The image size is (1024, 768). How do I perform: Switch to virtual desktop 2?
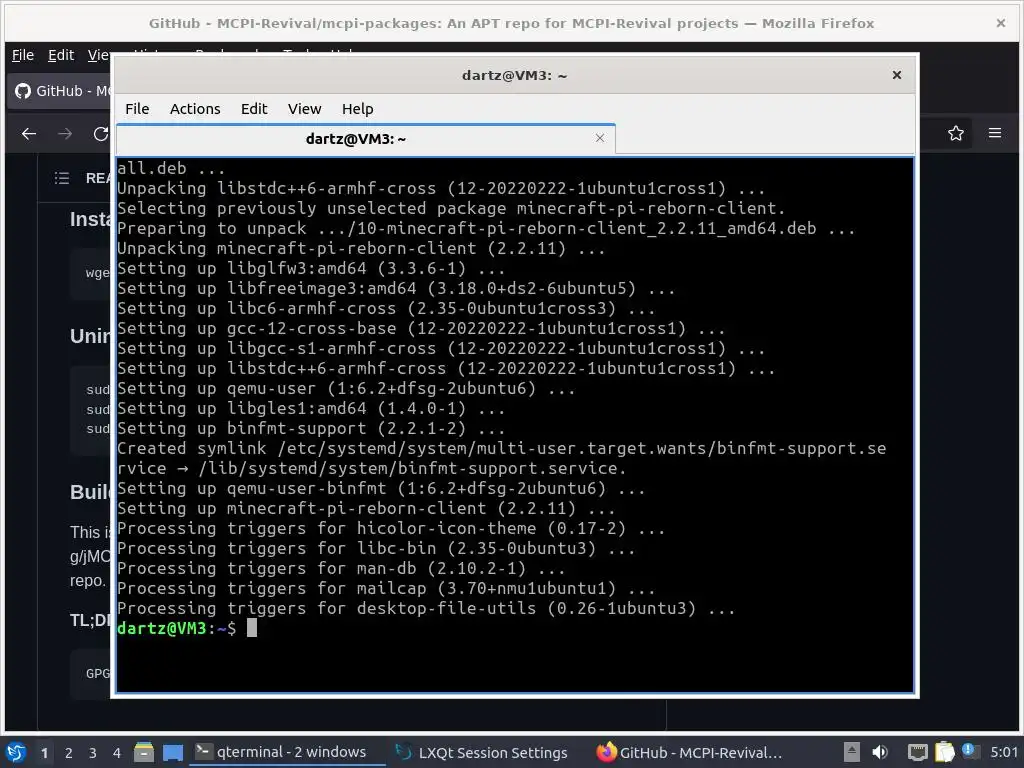[x=69, y=753]
